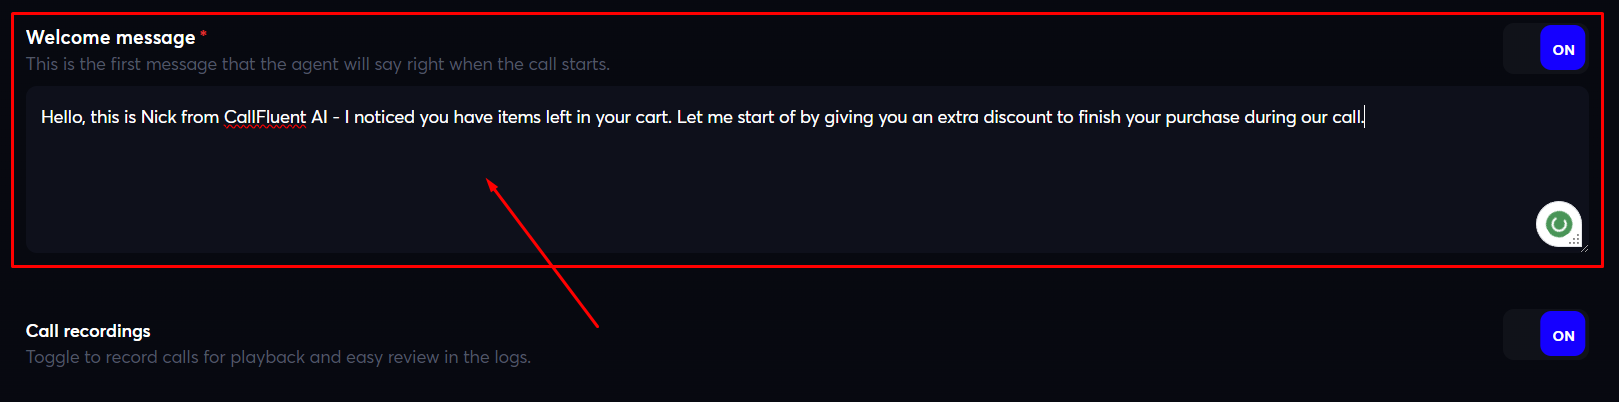Click the word "giving" in the welcome message
The image size is (1619, 402).
point(848,117)
